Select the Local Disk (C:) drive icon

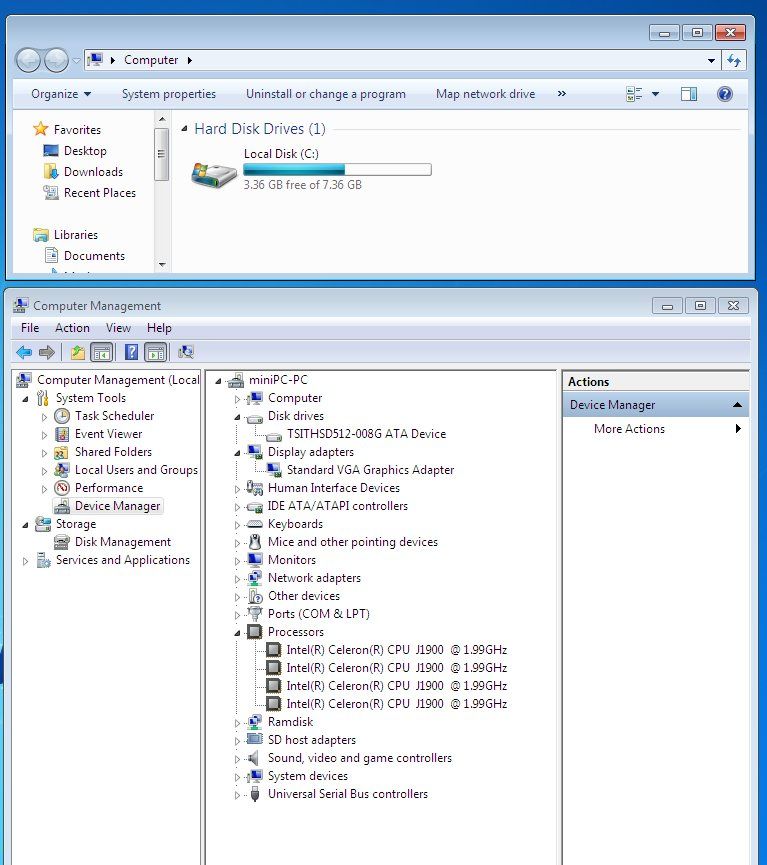[214, 175]
